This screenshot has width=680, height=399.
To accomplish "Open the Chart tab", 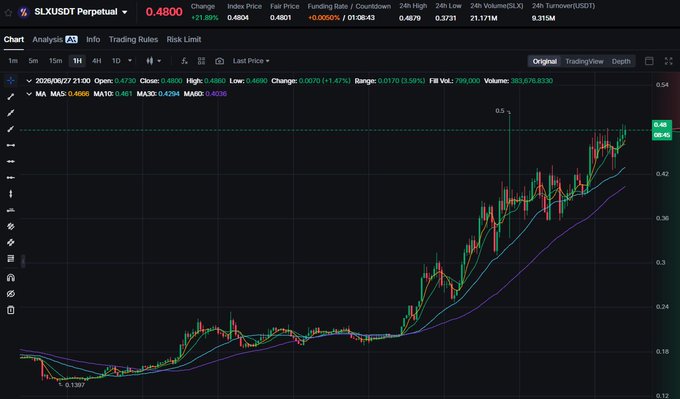I will point(14,39).
